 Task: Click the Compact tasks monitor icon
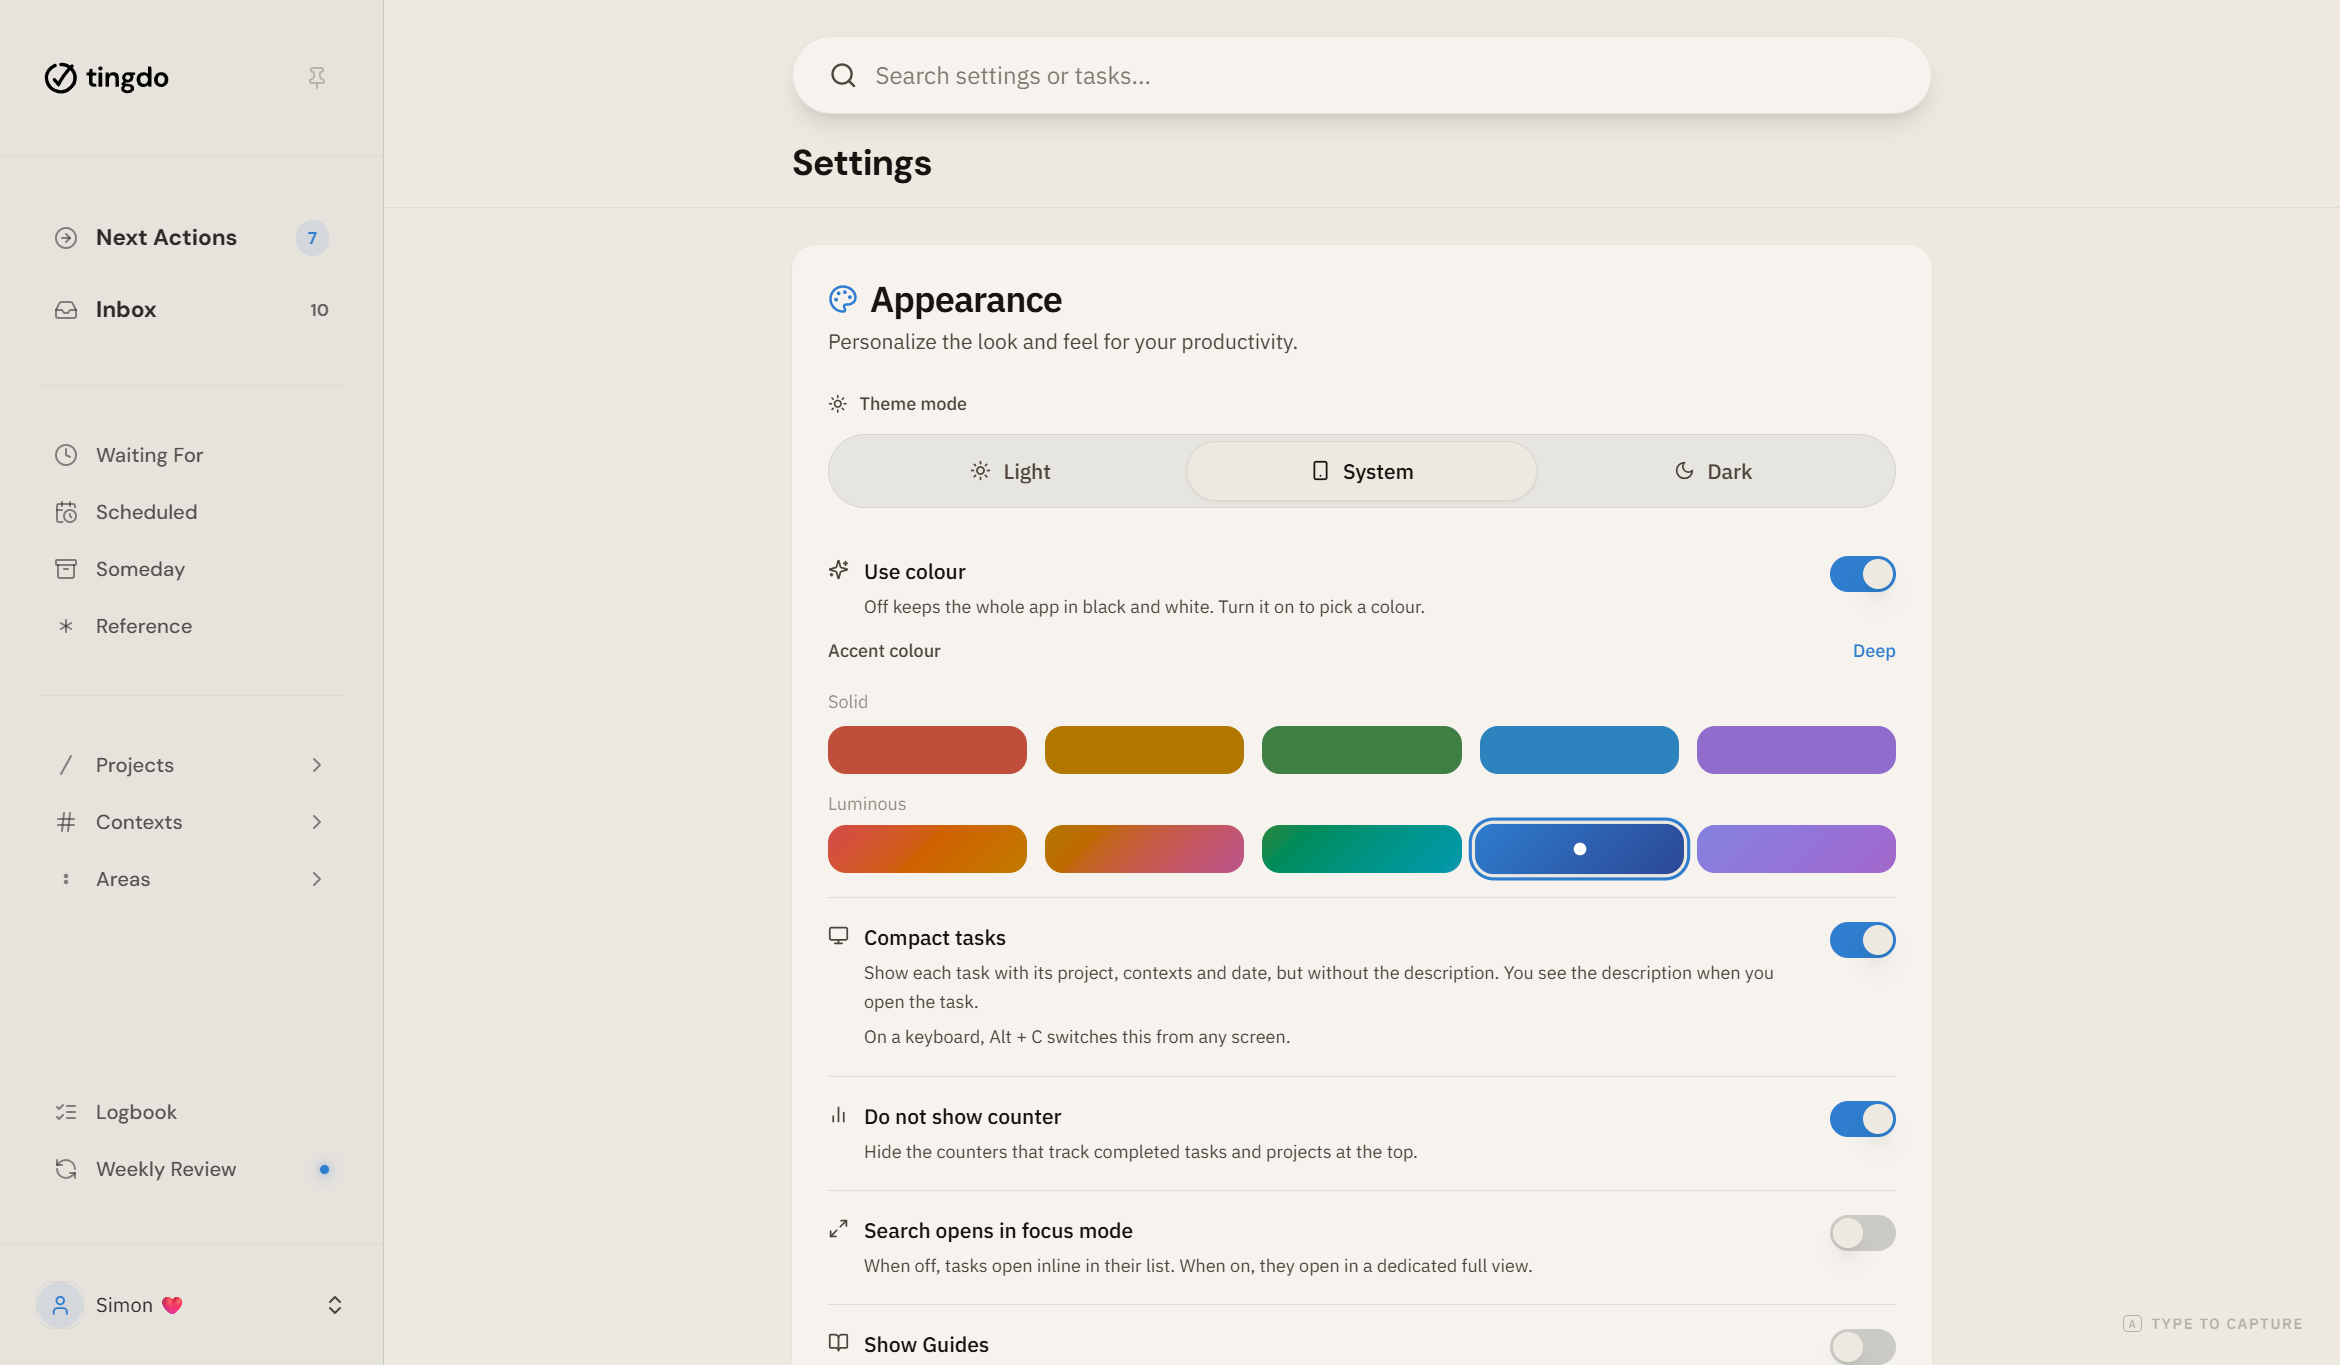click(838, 936)
